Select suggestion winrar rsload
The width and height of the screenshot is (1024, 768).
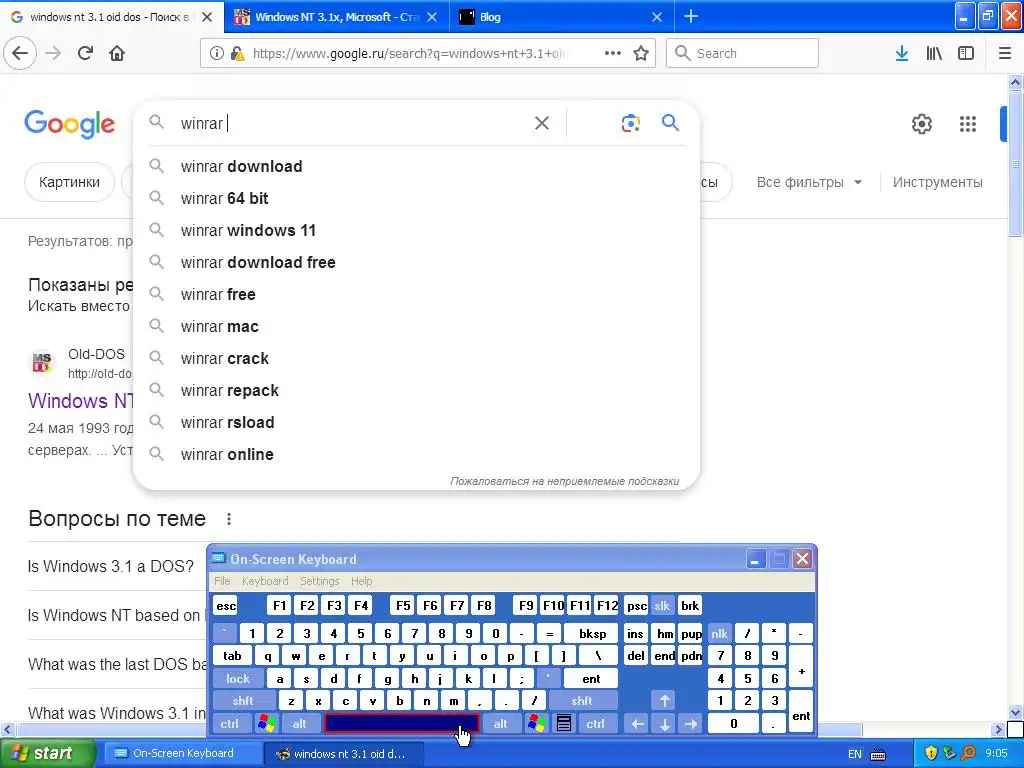416,422
